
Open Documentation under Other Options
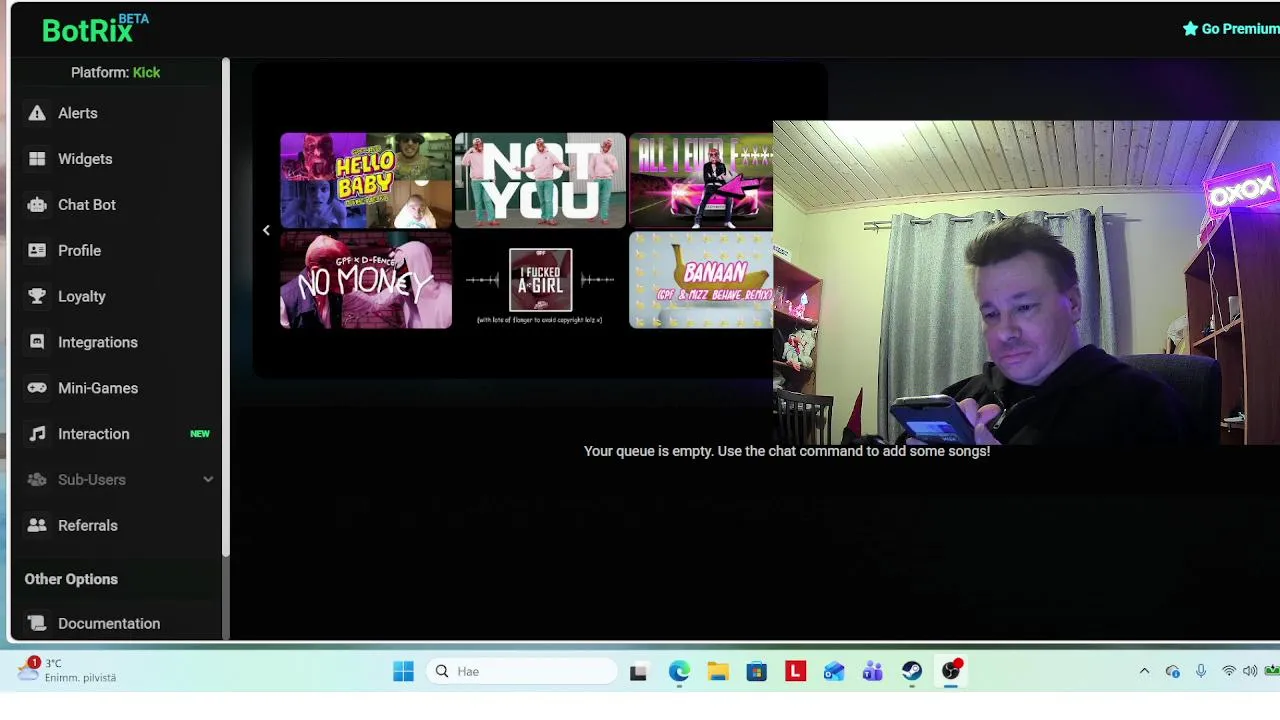pos(116,623)
